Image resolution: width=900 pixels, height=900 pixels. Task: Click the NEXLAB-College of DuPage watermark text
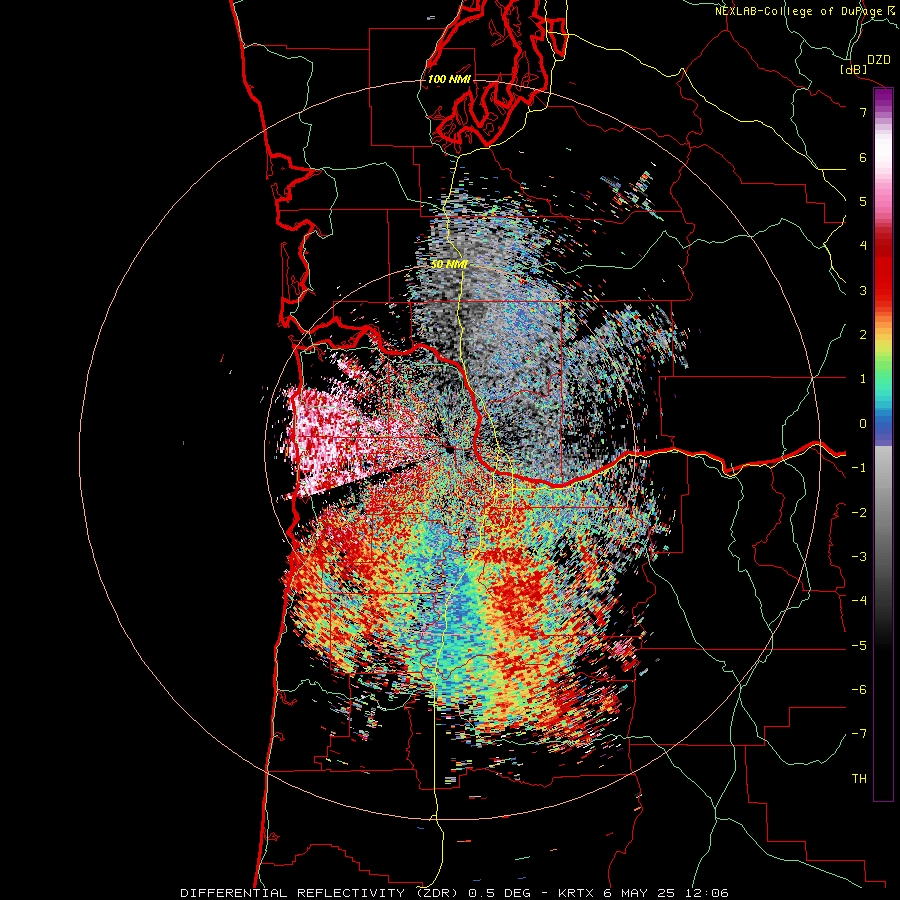801,11
